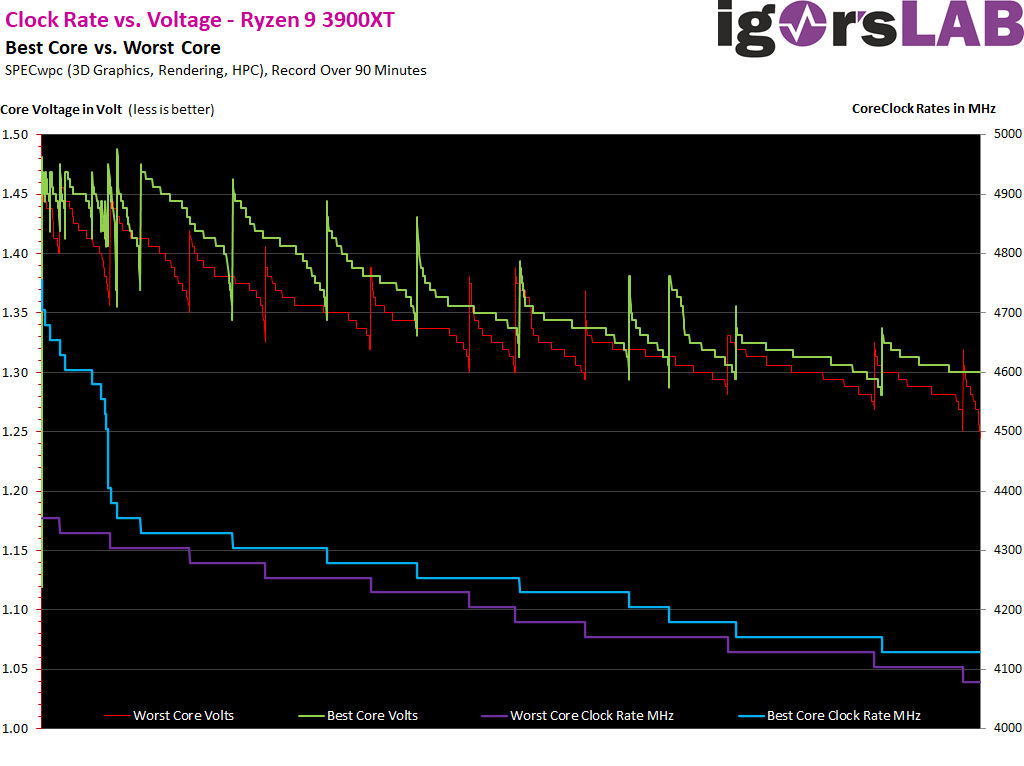Click the 4500 MHz axis label
1024x766 pixels.
pos(1008,431)
